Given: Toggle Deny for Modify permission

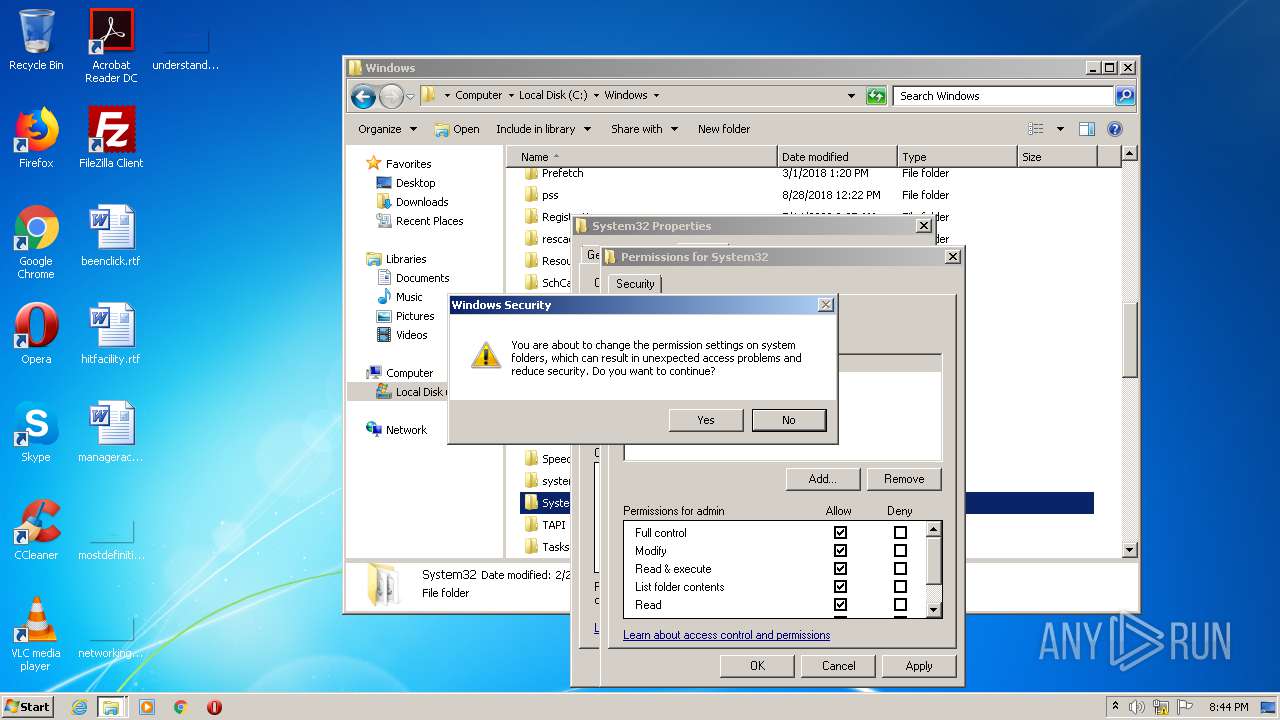Looking at the screenshot, I should coord(900,551).
